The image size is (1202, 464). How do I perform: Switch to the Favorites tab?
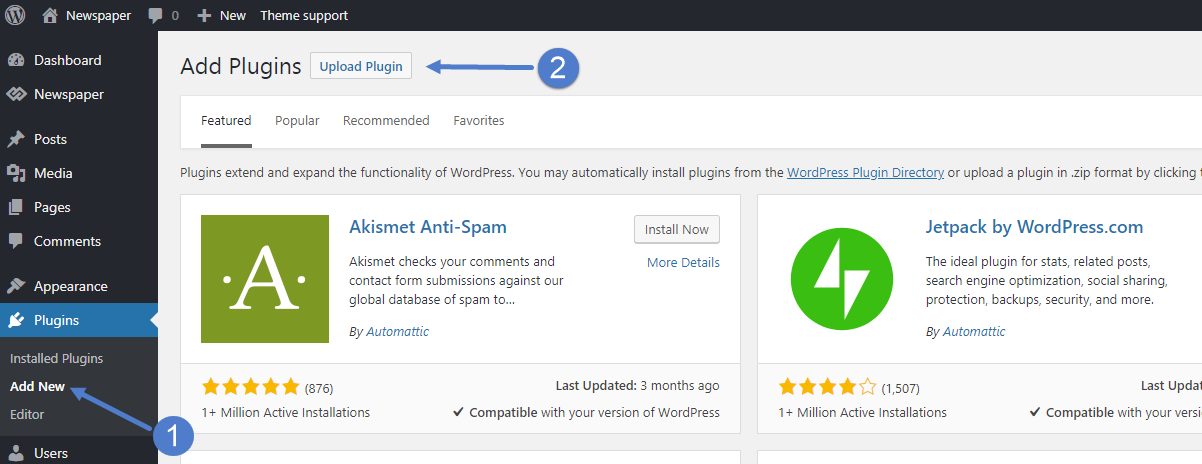(x=479, y=121)
